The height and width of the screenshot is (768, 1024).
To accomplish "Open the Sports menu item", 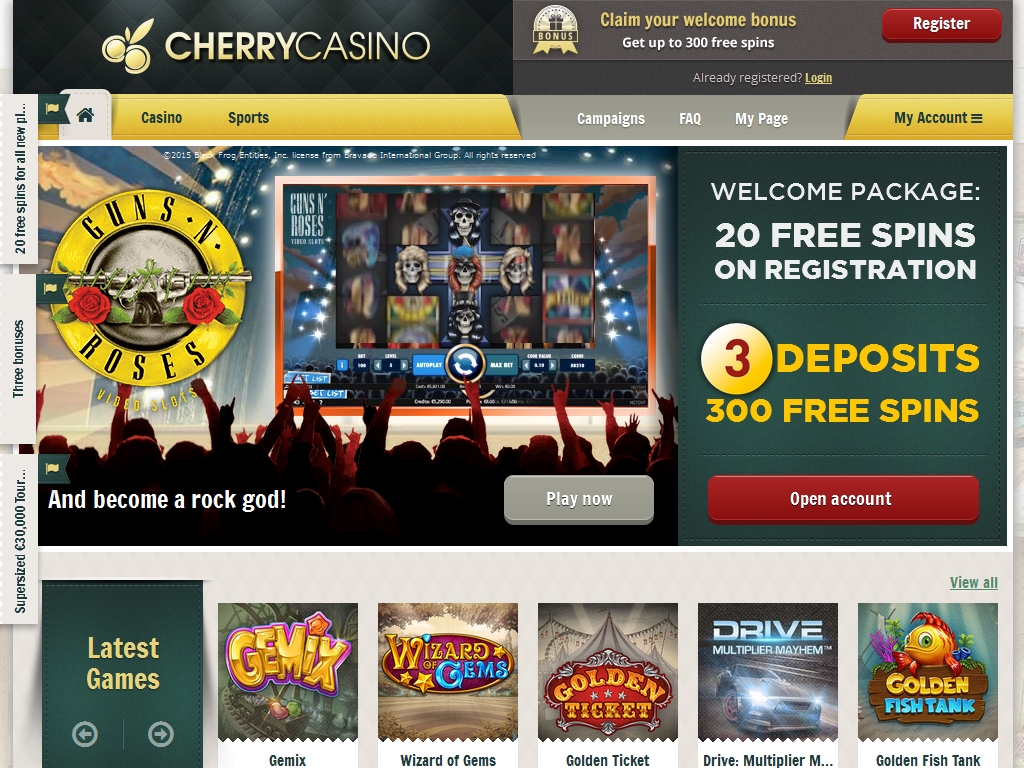I will coord(248,118).
